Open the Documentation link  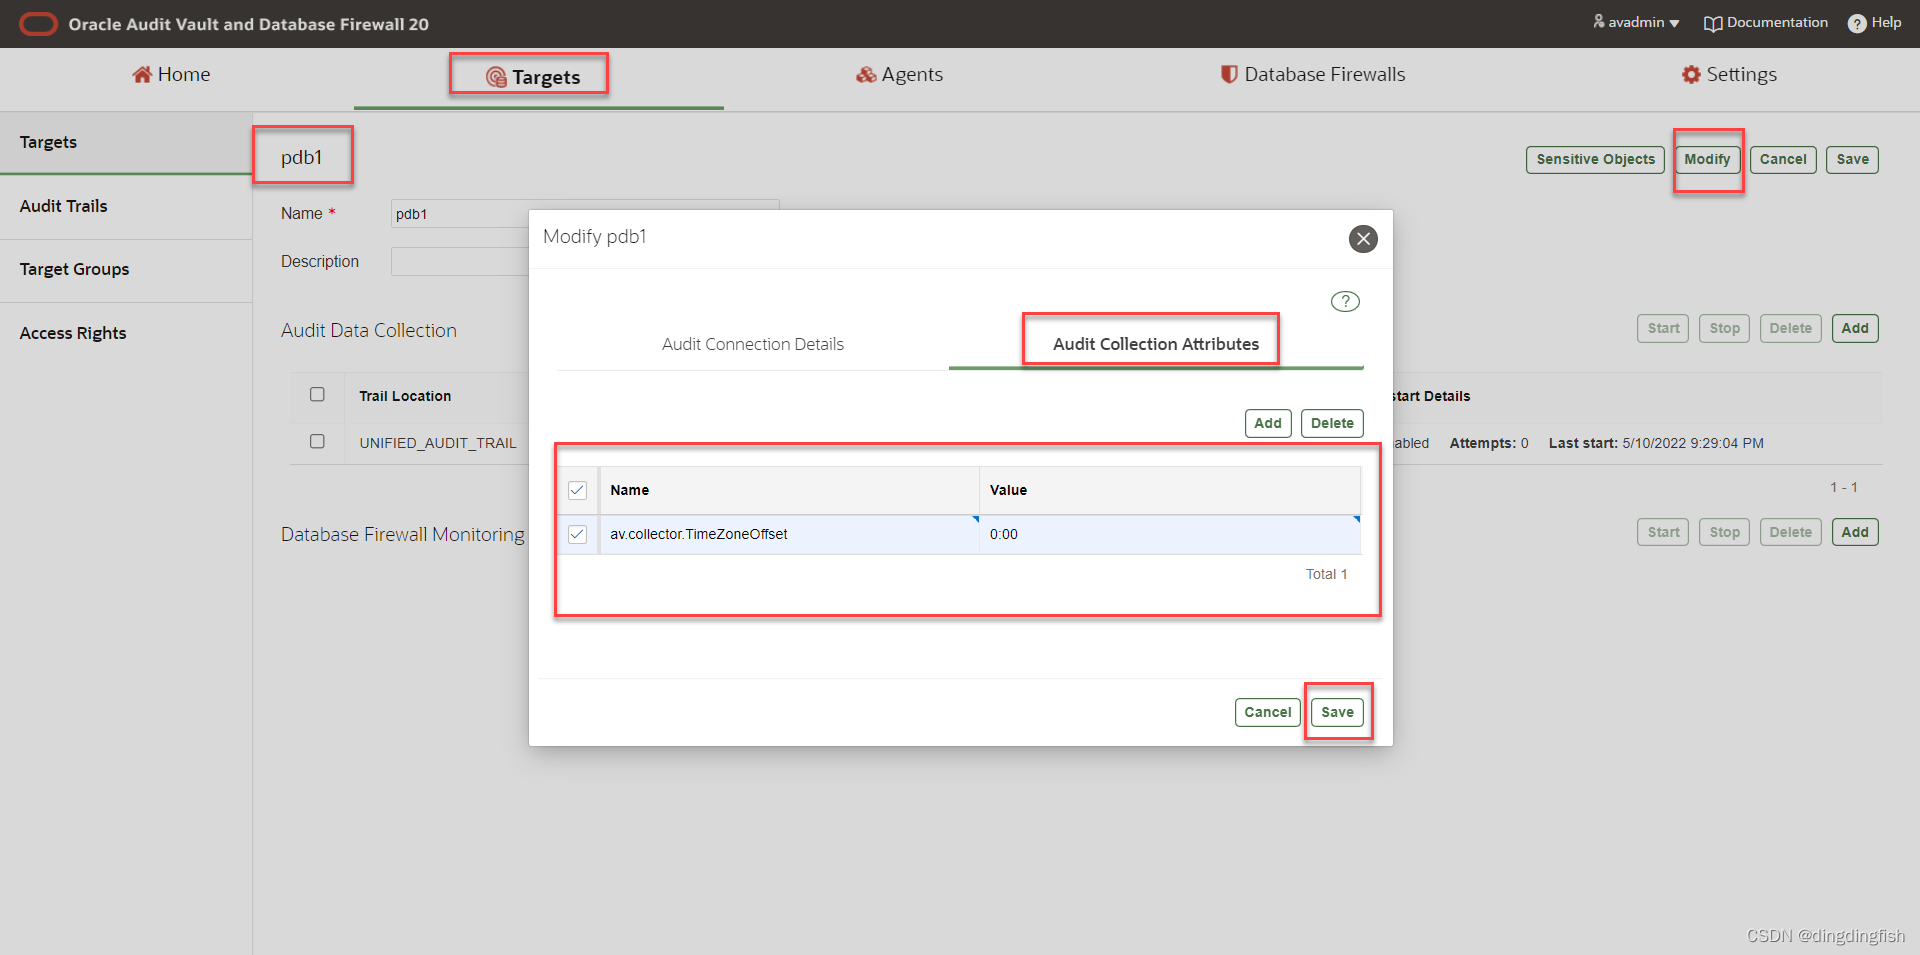click(x=1766, y=22)
